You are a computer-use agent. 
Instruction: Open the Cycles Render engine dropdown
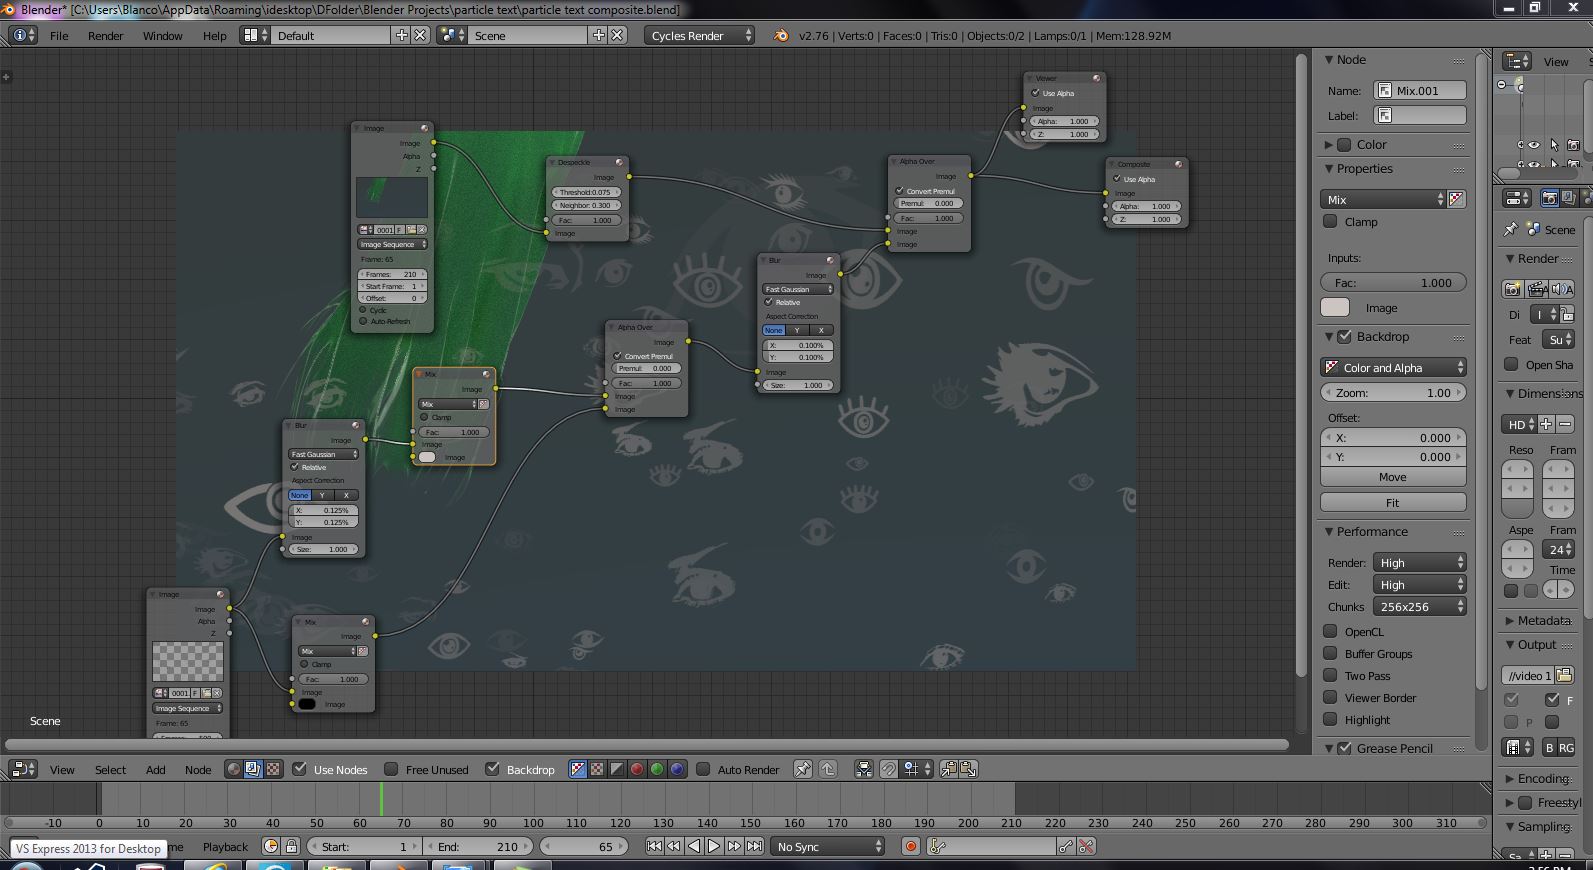[700, 35]
